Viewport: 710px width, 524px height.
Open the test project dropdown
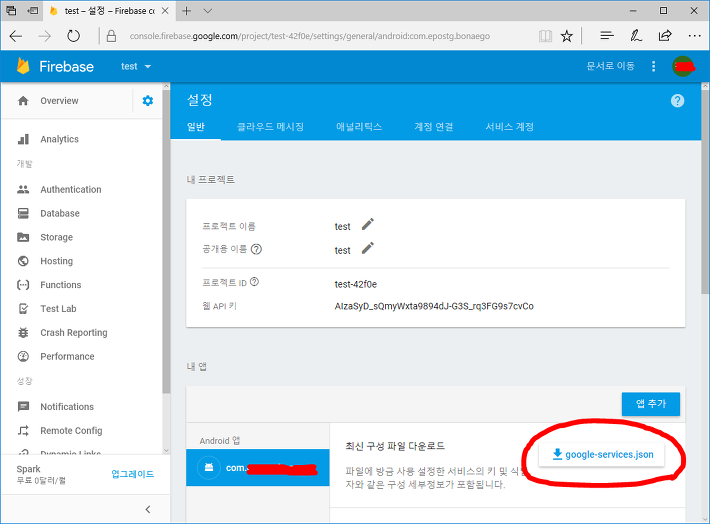coord(136,66)
